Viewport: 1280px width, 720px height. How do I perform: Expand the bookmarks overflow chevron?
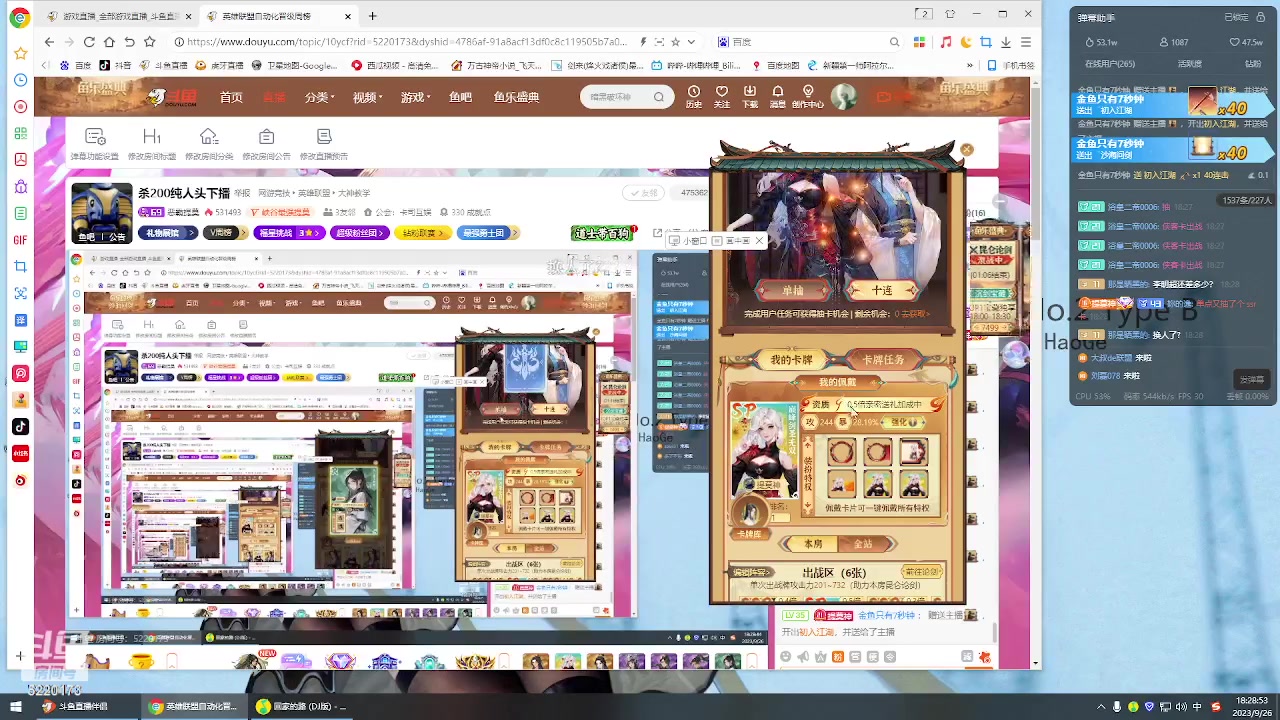(x=970, y=66)
